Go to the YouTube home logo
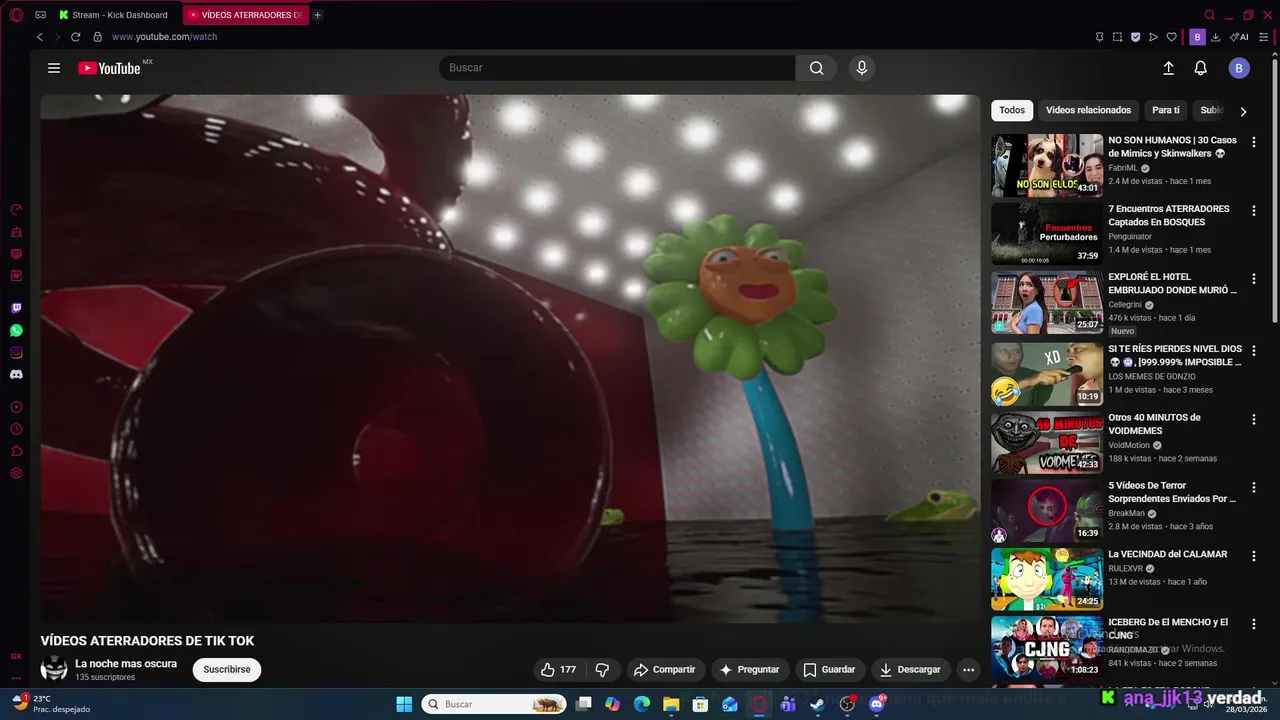1280x720 pixels. click(x=110, y=68)
